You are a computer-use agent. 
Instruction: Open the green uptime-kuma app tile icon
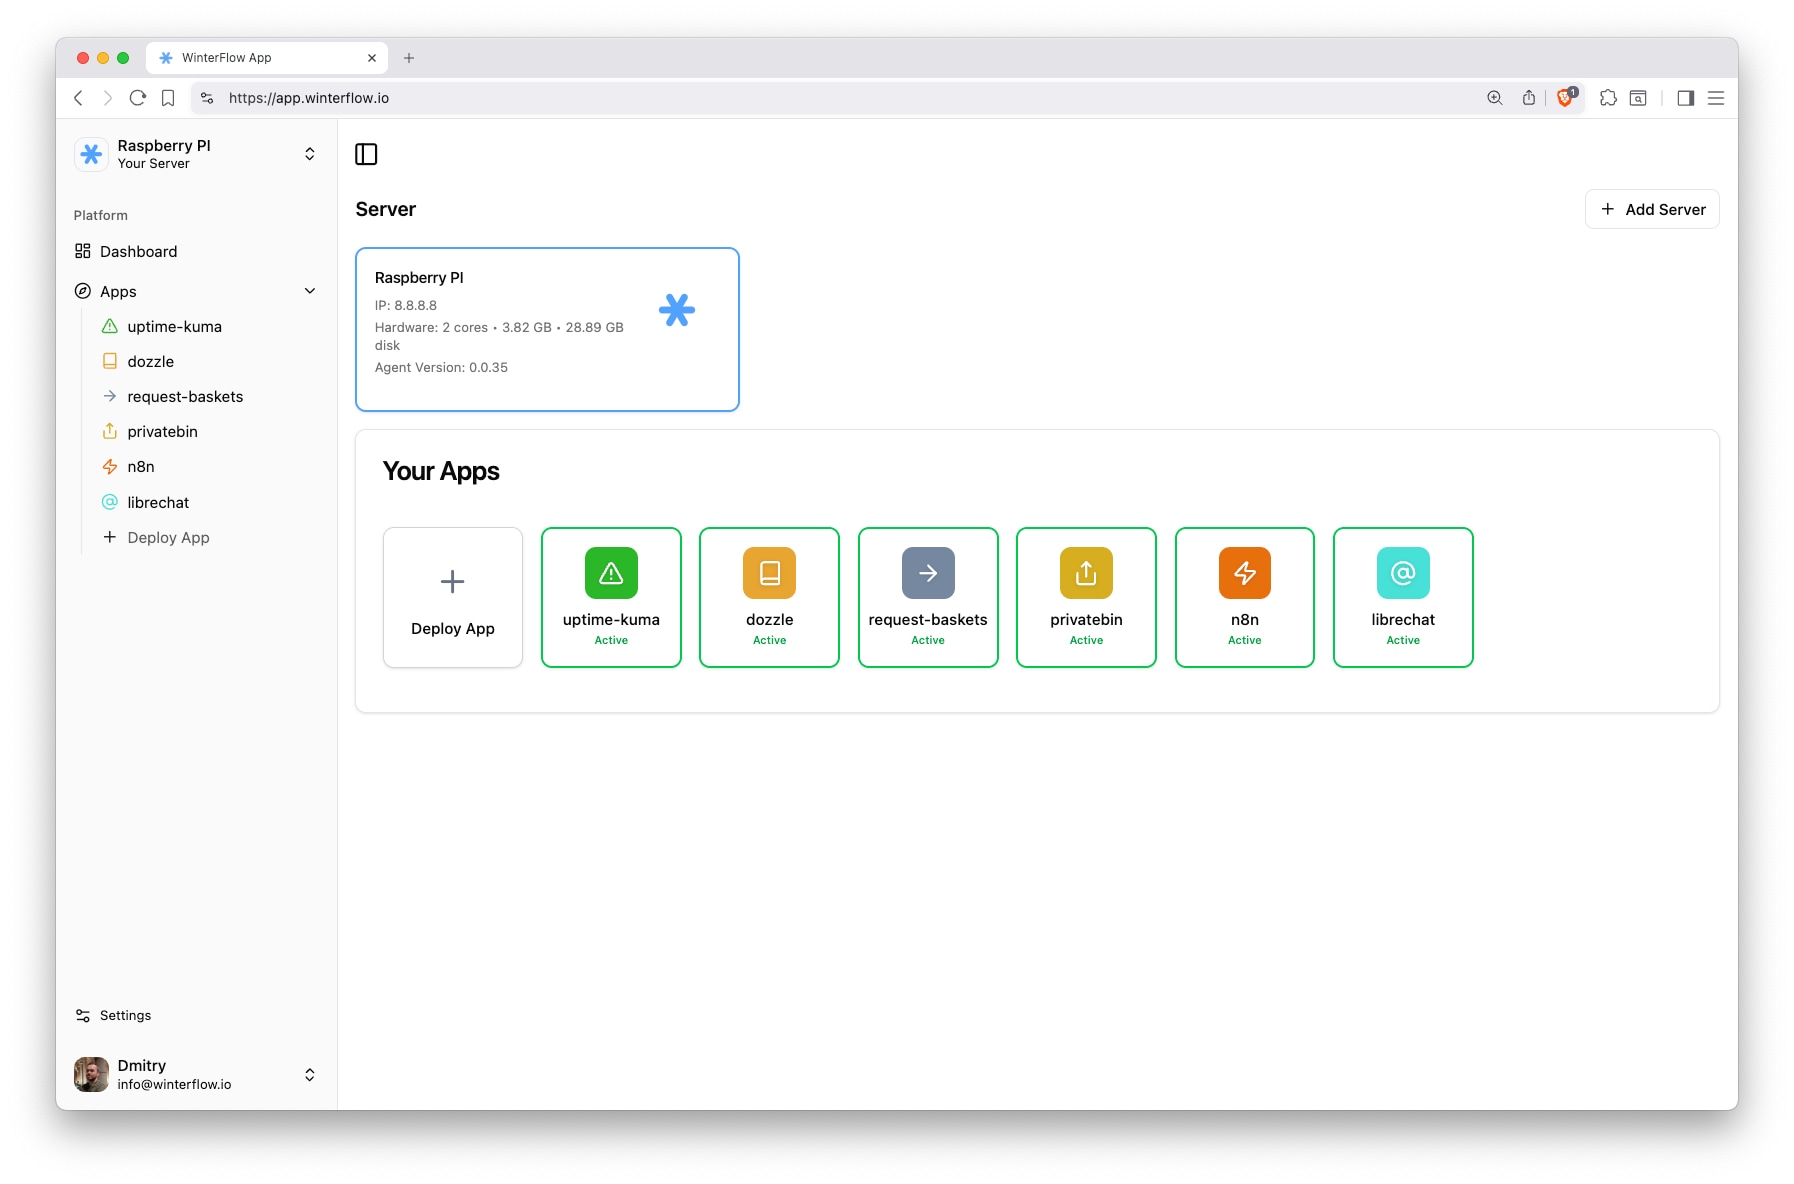click(x=611, y=573)
